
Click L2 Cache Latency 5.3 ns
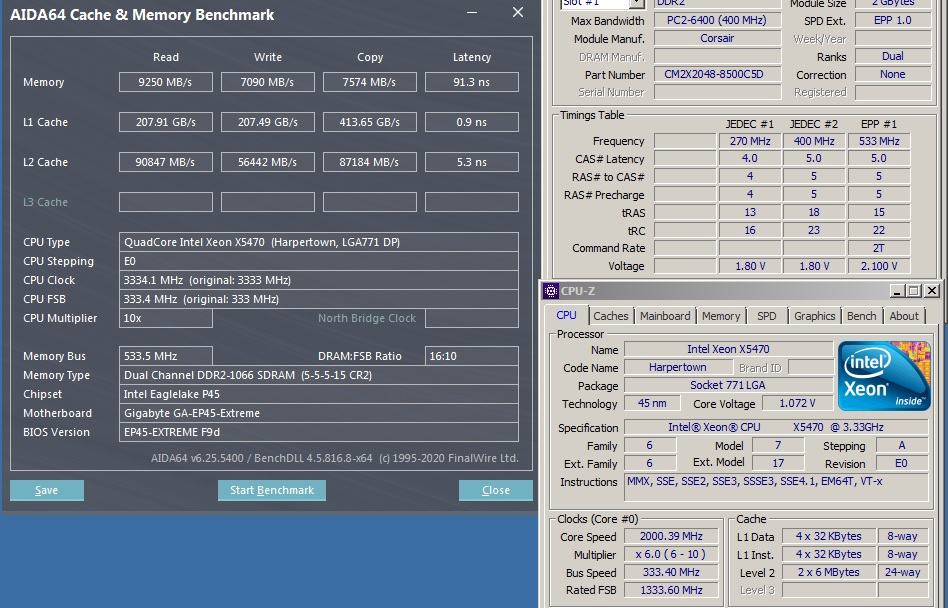click(472, 162)
